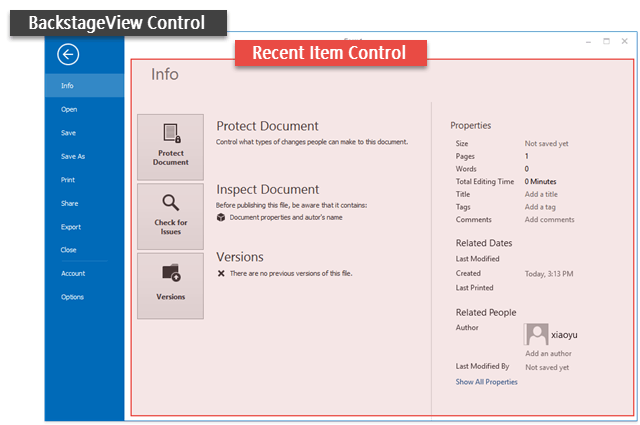Select the Print backstage tab
The height and width of the screenshot is (425, 640).
pyautogui.click(x=84, y=180)
